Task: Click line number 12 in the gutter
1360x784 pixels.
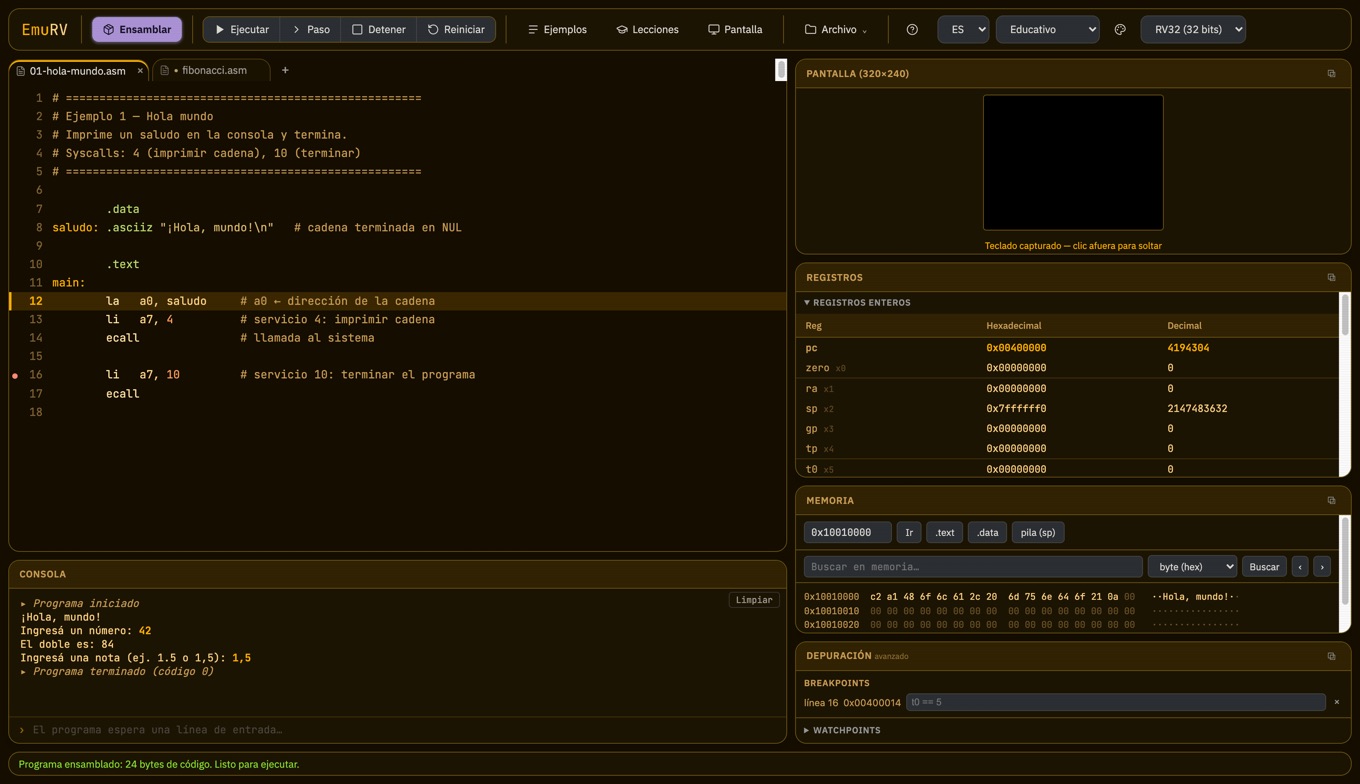Action: [36, 301]
